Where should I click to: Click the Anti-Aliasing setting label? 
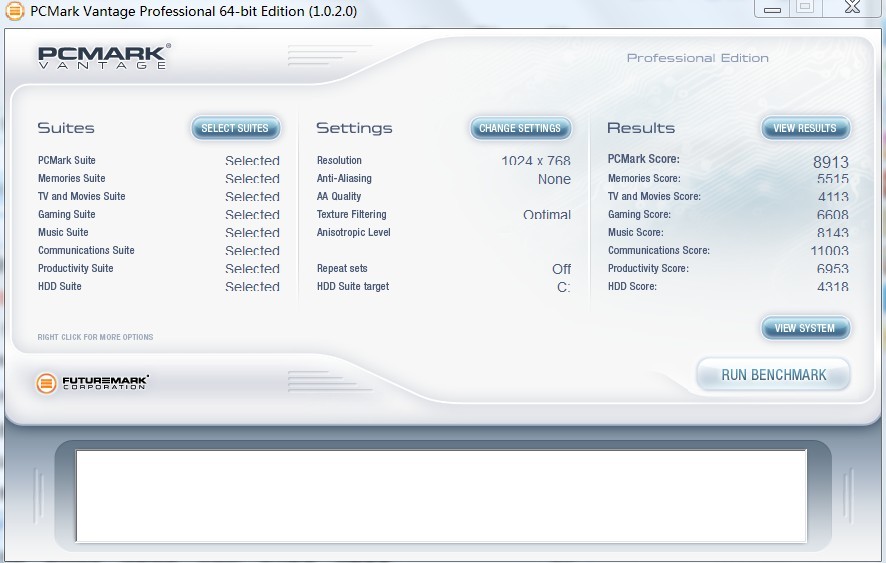(x=344, y=179)
